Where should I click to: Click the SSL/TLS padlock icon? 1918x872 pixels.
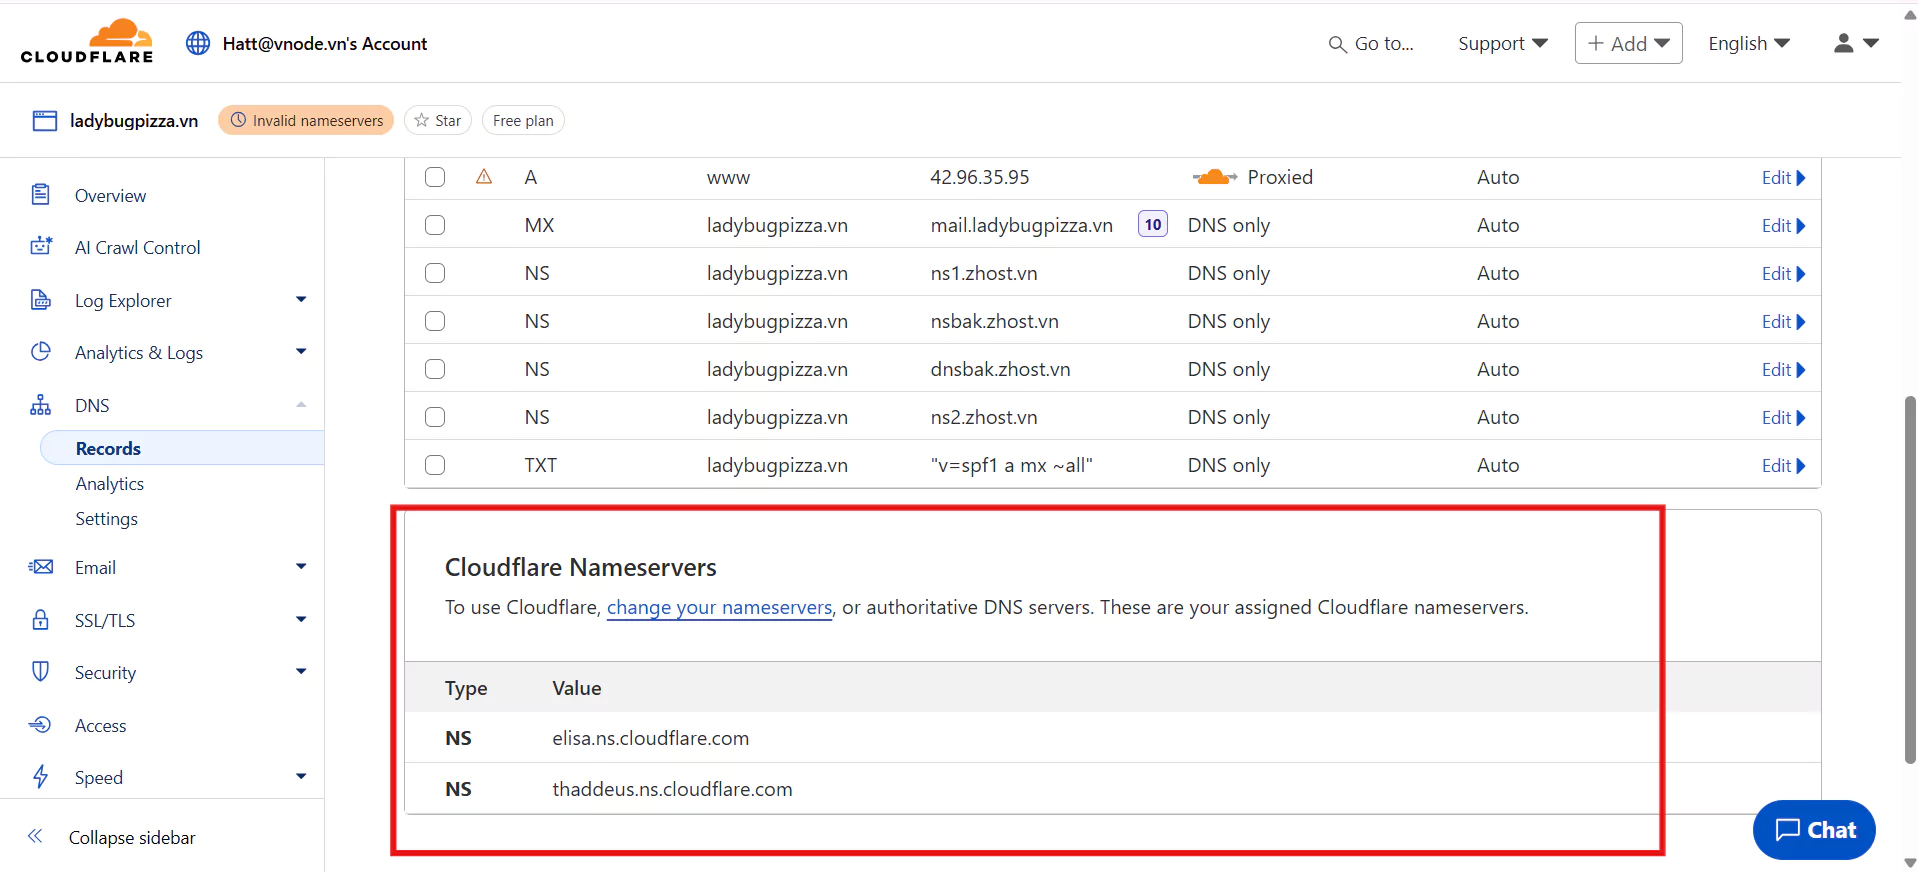coord(41,619)
